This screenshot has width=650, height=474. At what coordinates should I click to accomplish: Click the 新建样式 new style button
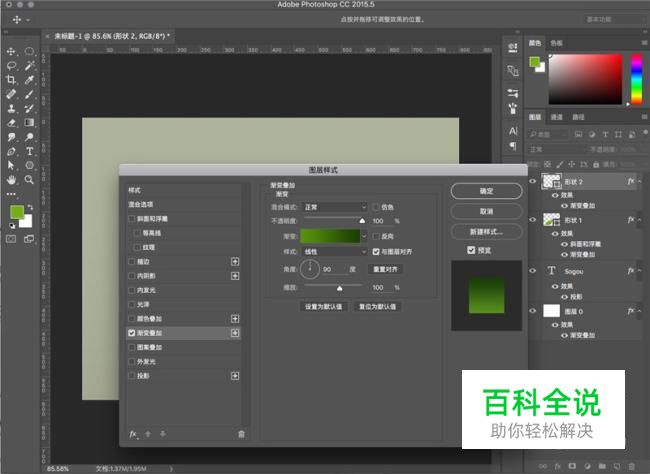pyautogui.click(x=486, y=232)
